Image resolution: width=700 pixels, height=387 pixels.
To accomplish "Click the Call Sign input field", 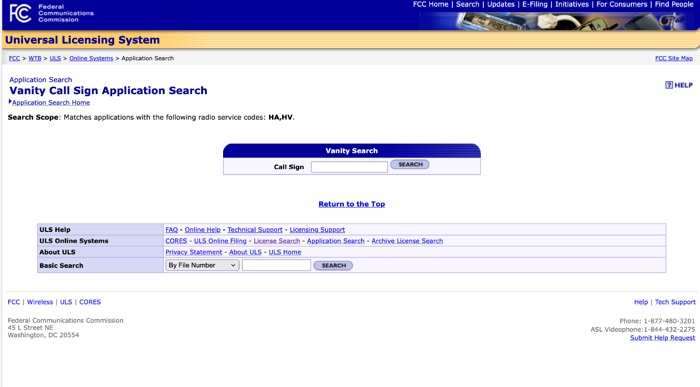I will pos(349,167).
